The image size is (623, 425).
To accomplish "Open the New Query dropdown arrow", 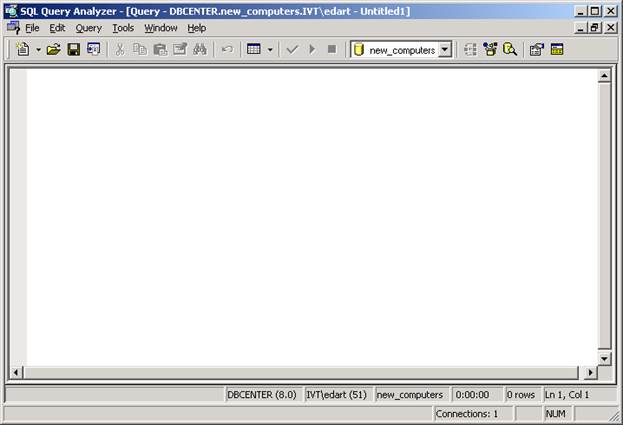I will point(39,50).
